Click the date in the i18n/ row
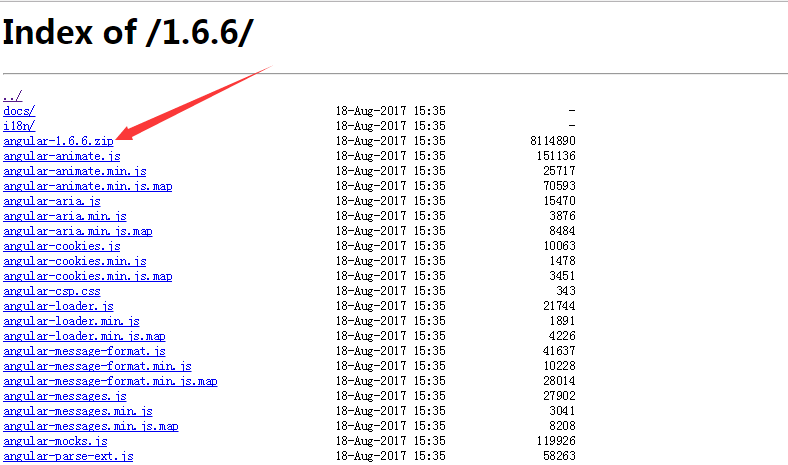Screen dimensions: 788x465 pos(390,126)
